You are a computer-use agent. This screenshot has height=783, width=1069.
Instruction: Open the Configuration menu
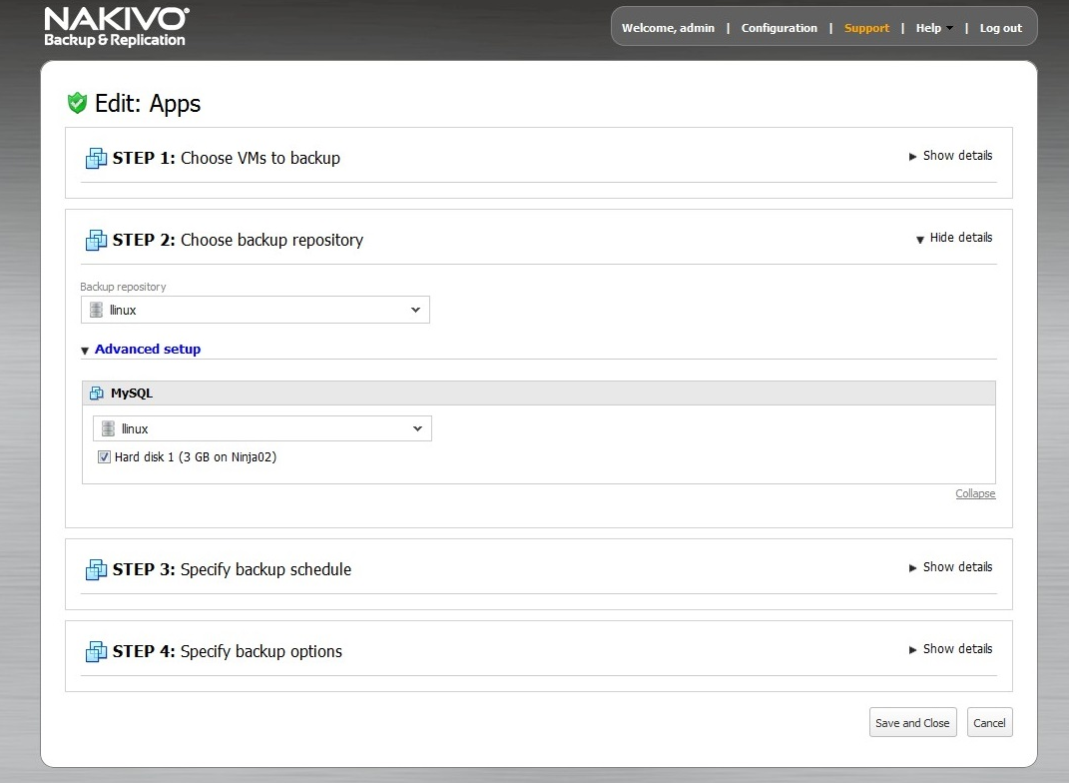tap(779, 28)
